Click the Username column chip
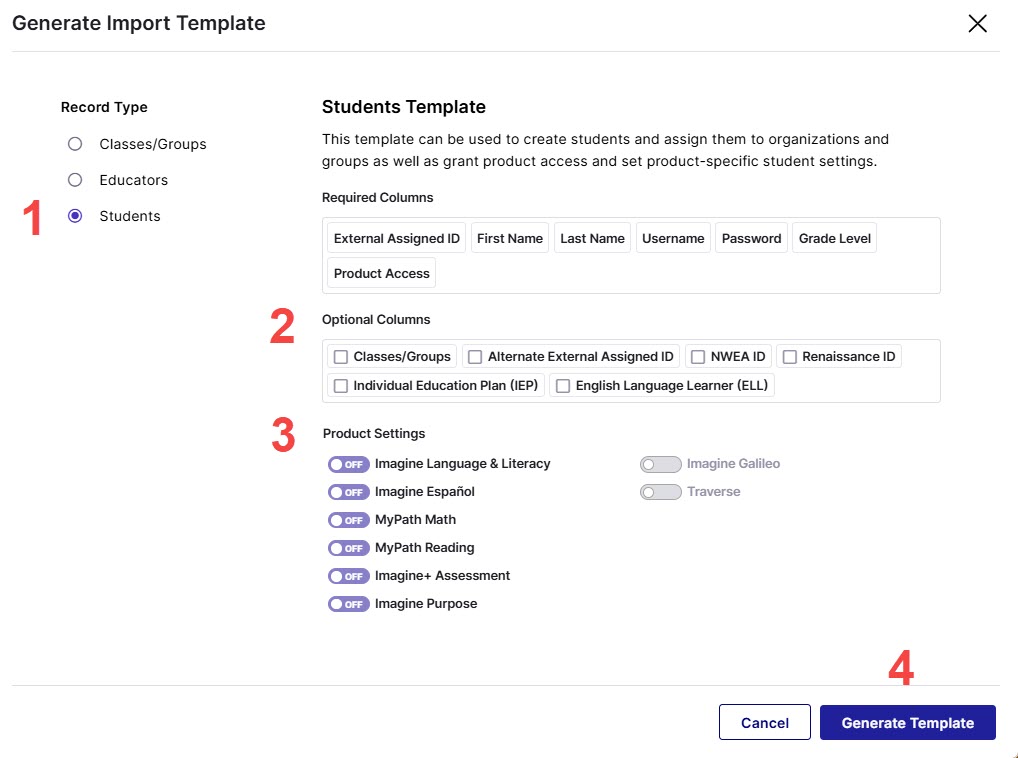 point(673,238)
